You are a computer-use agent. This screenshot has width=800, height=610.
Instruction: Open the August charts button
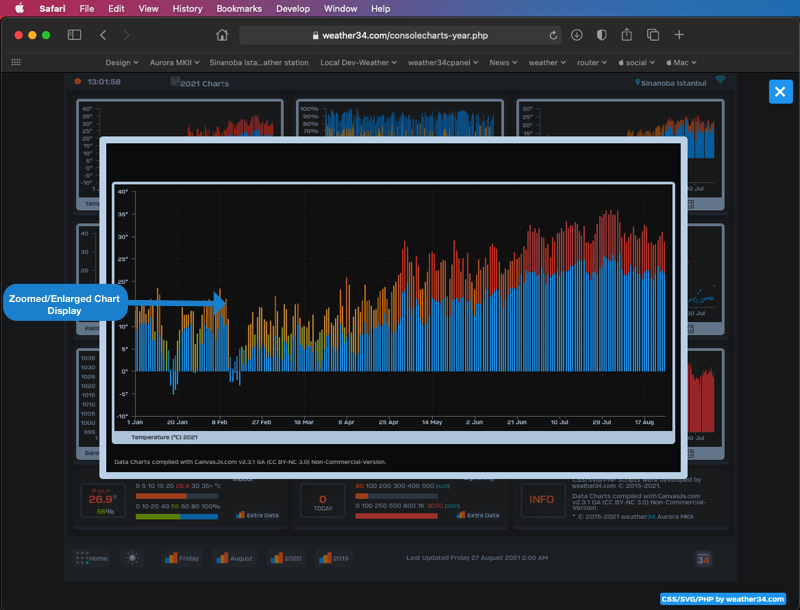(x=234, y=558)
